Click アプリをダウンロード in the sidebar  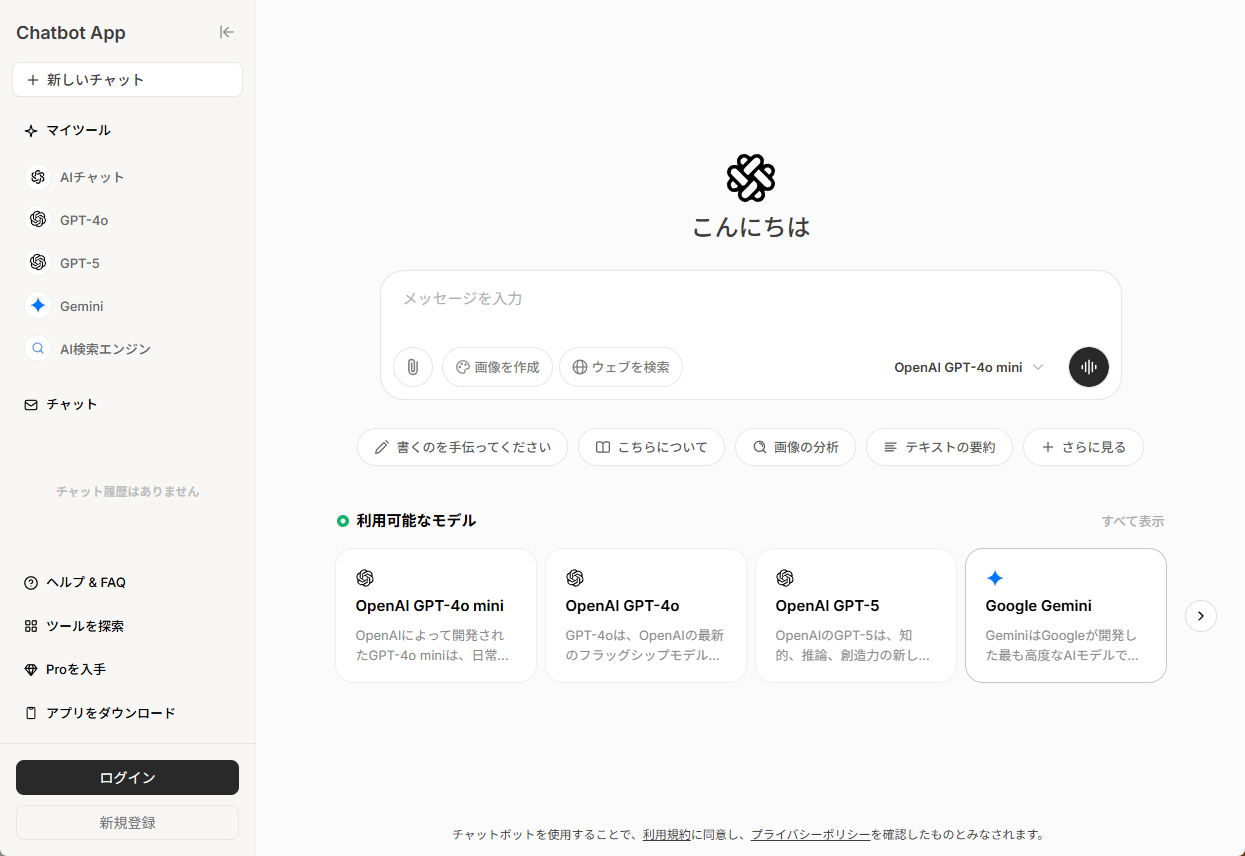pyautogui.click(x=127, y=713)
